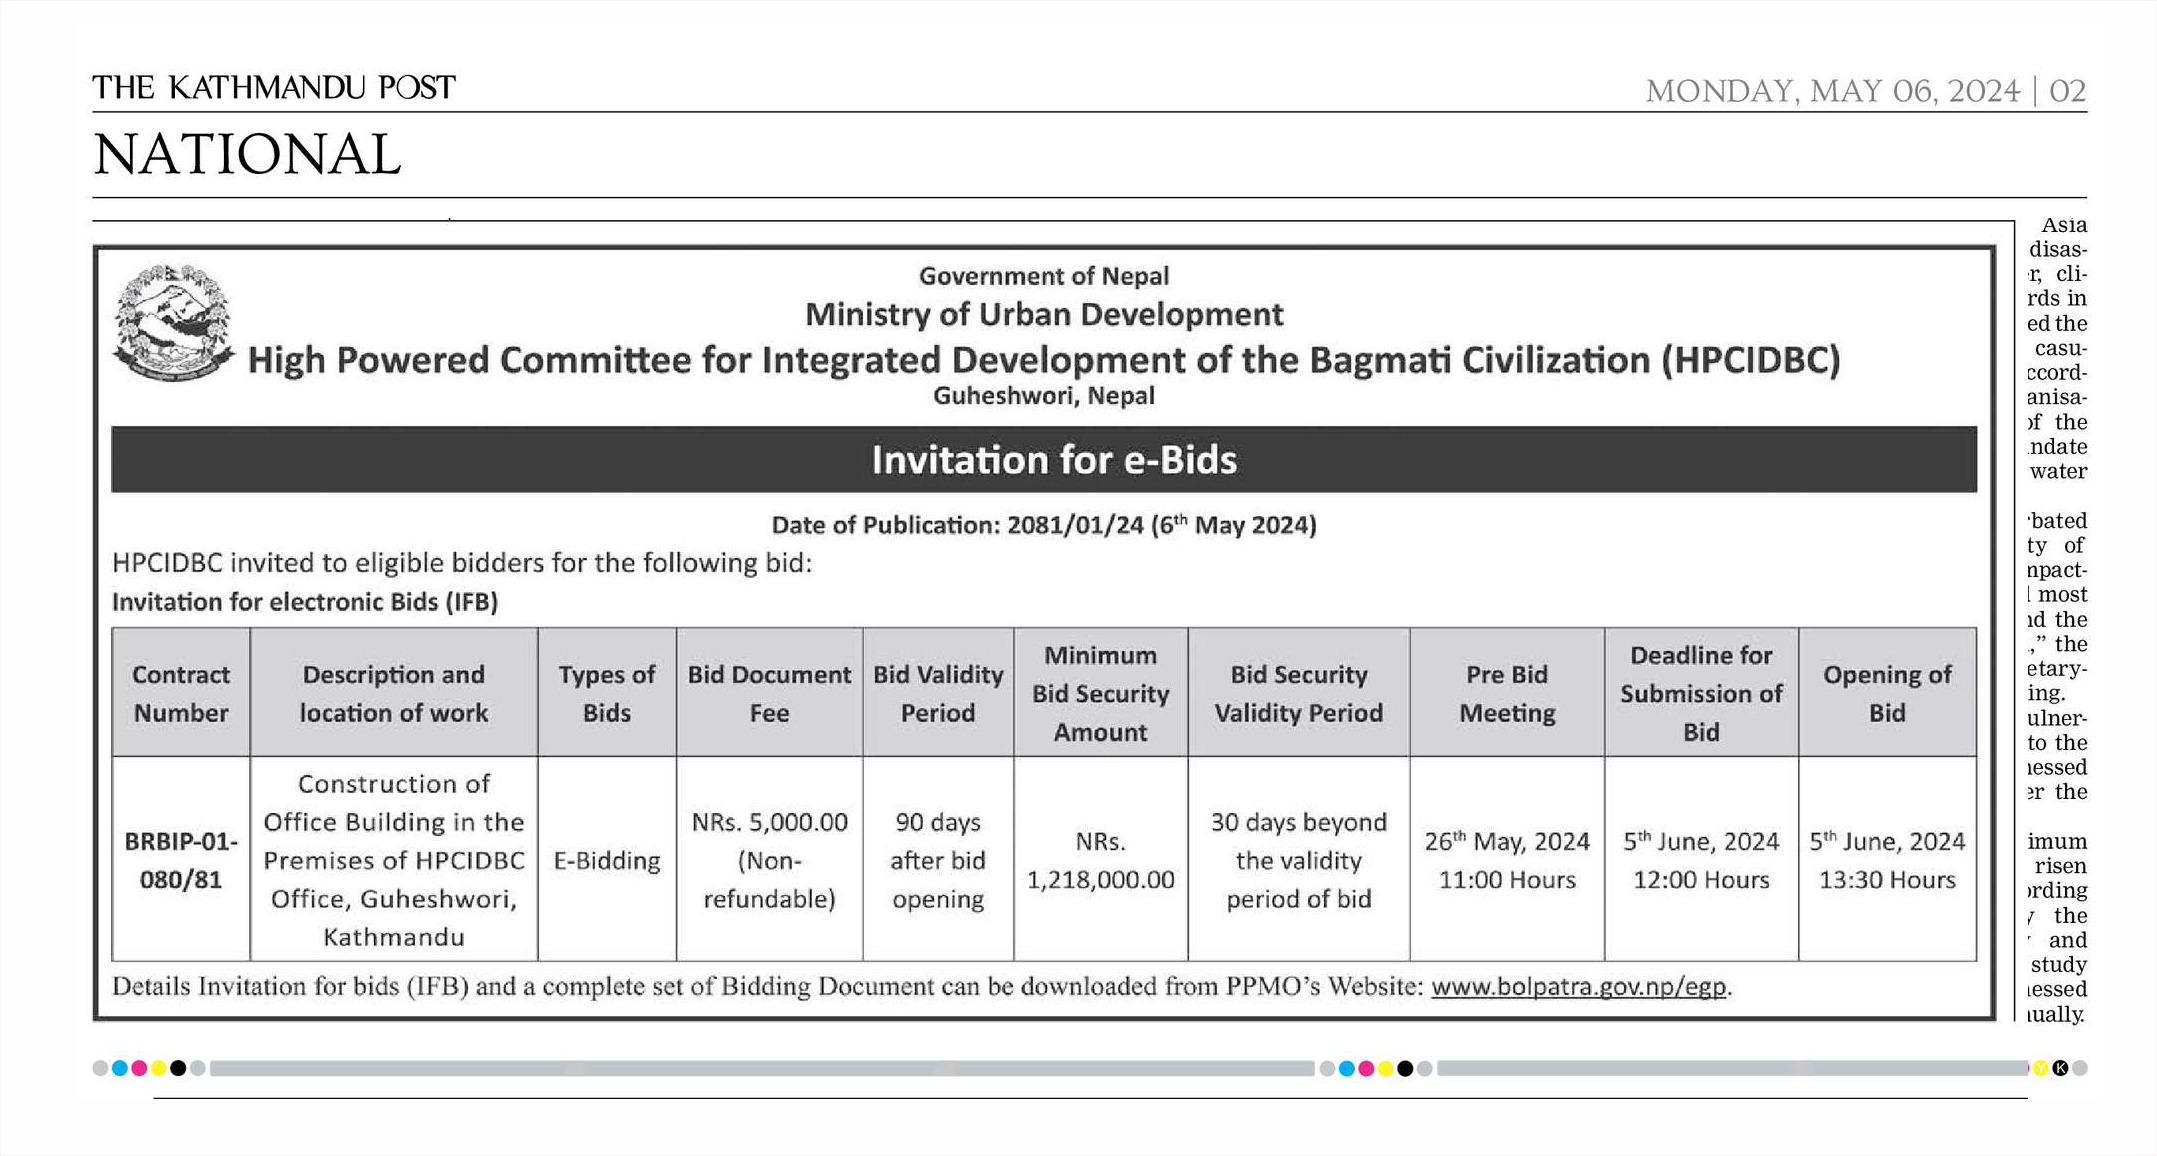Click "Government of Nepal" heading
Screen dimensions: 2157x1156
(1044, 276)
